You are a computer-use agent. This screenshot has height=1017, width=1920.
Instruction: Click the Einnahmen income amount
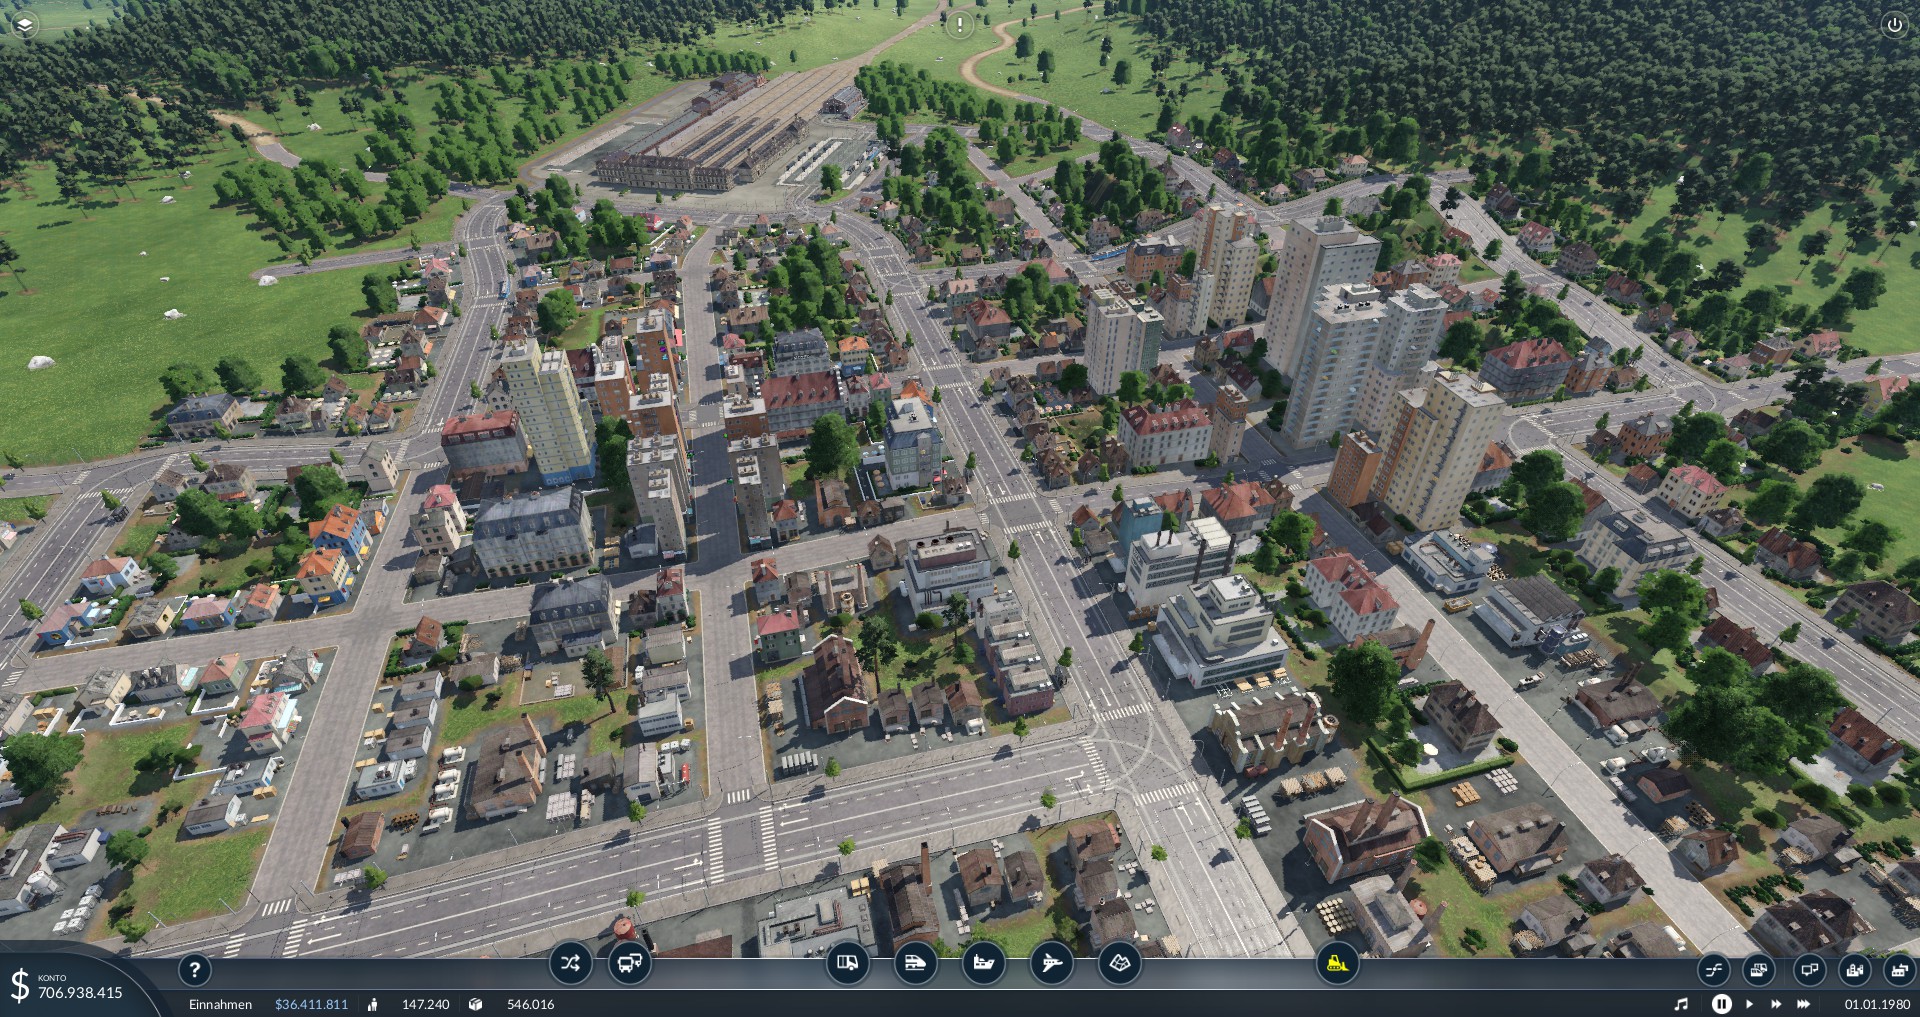coord(311,1004)
